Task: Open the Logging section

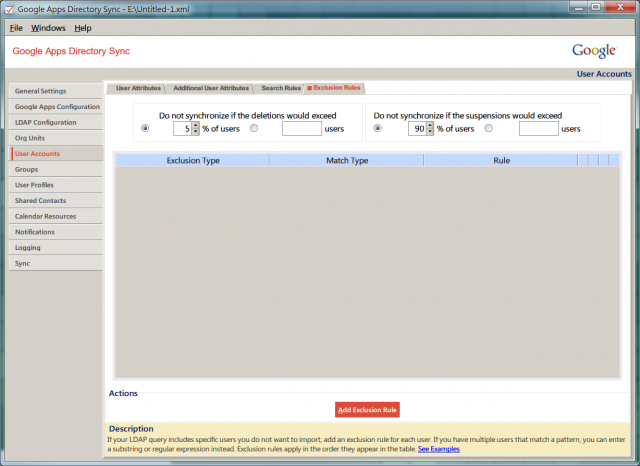Action: tap(56, 248)
